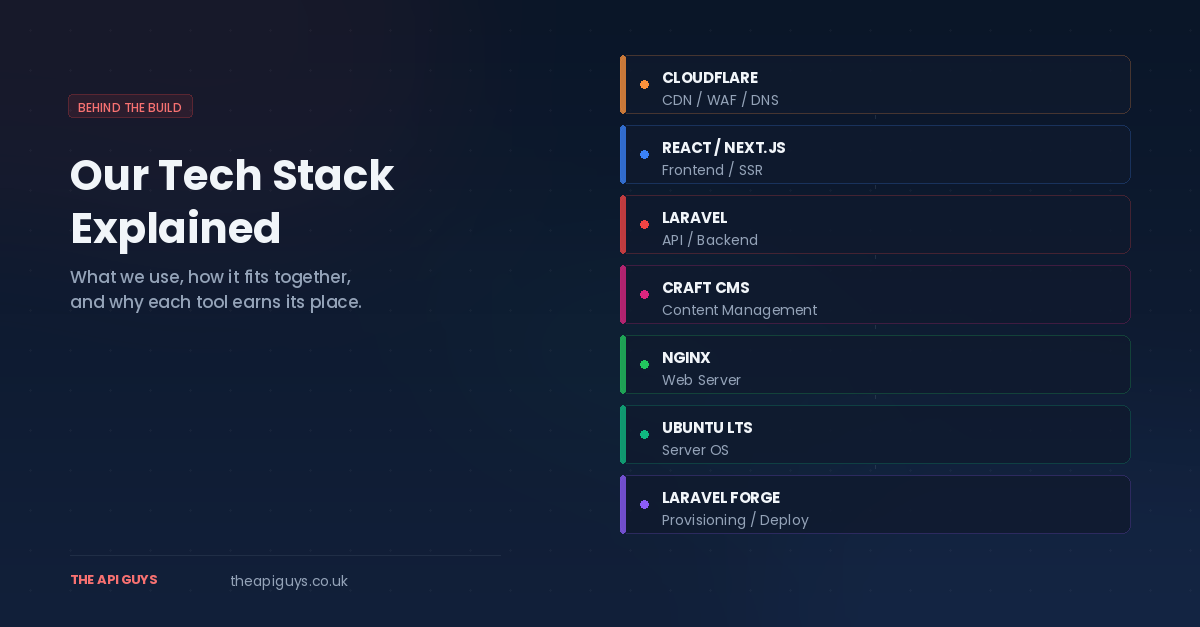The width and height of the screenshot is (1200, 627).
Task: Click the Our Tech Stack Explained heading
Action: point(232,202)
